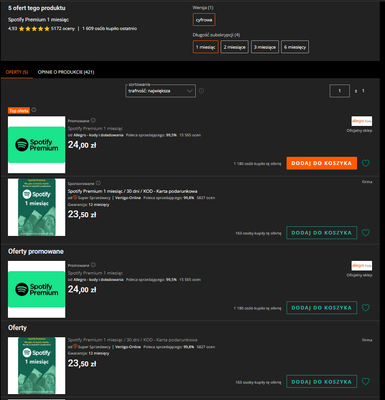Viewport: 385px width, 400px height.
Task: Favorite the sponsored 23,50 zł Vertigo-Online offer via its heart icon
Action: [x=366, y=233]
